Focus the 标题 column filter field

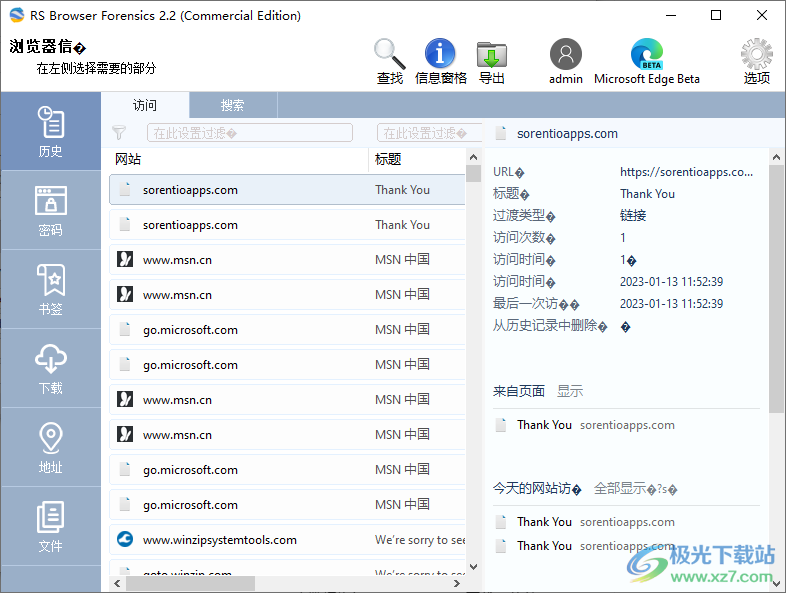coord(429,133)
